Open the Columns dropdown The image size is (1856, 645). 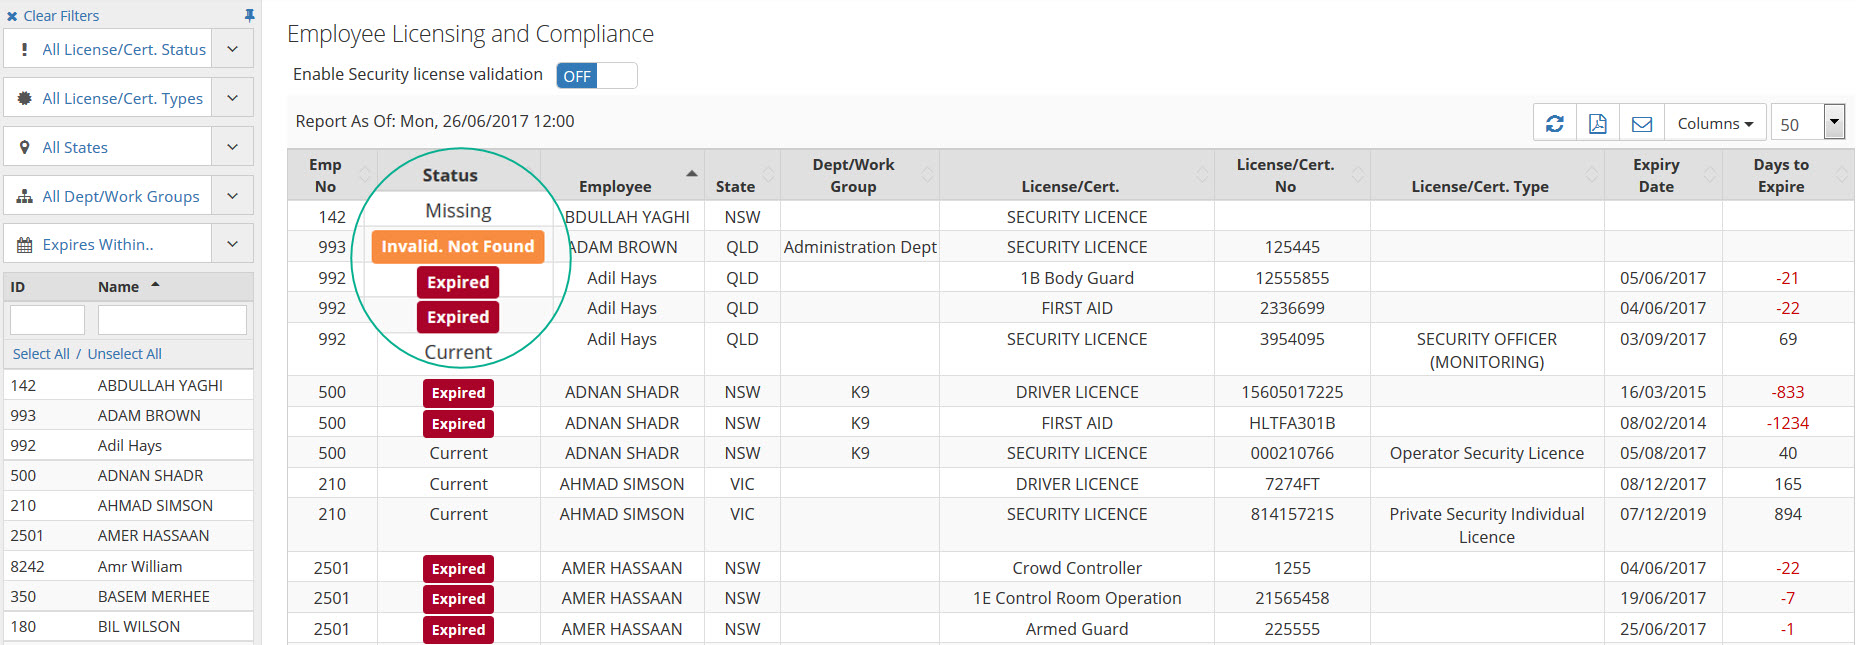1715,124
